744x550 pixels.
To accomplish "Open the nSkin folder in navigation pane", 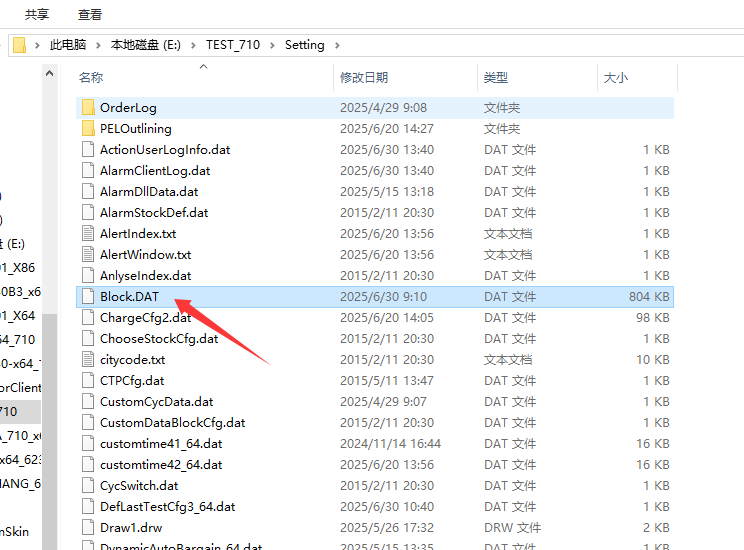I will click(x=14, y=531).
